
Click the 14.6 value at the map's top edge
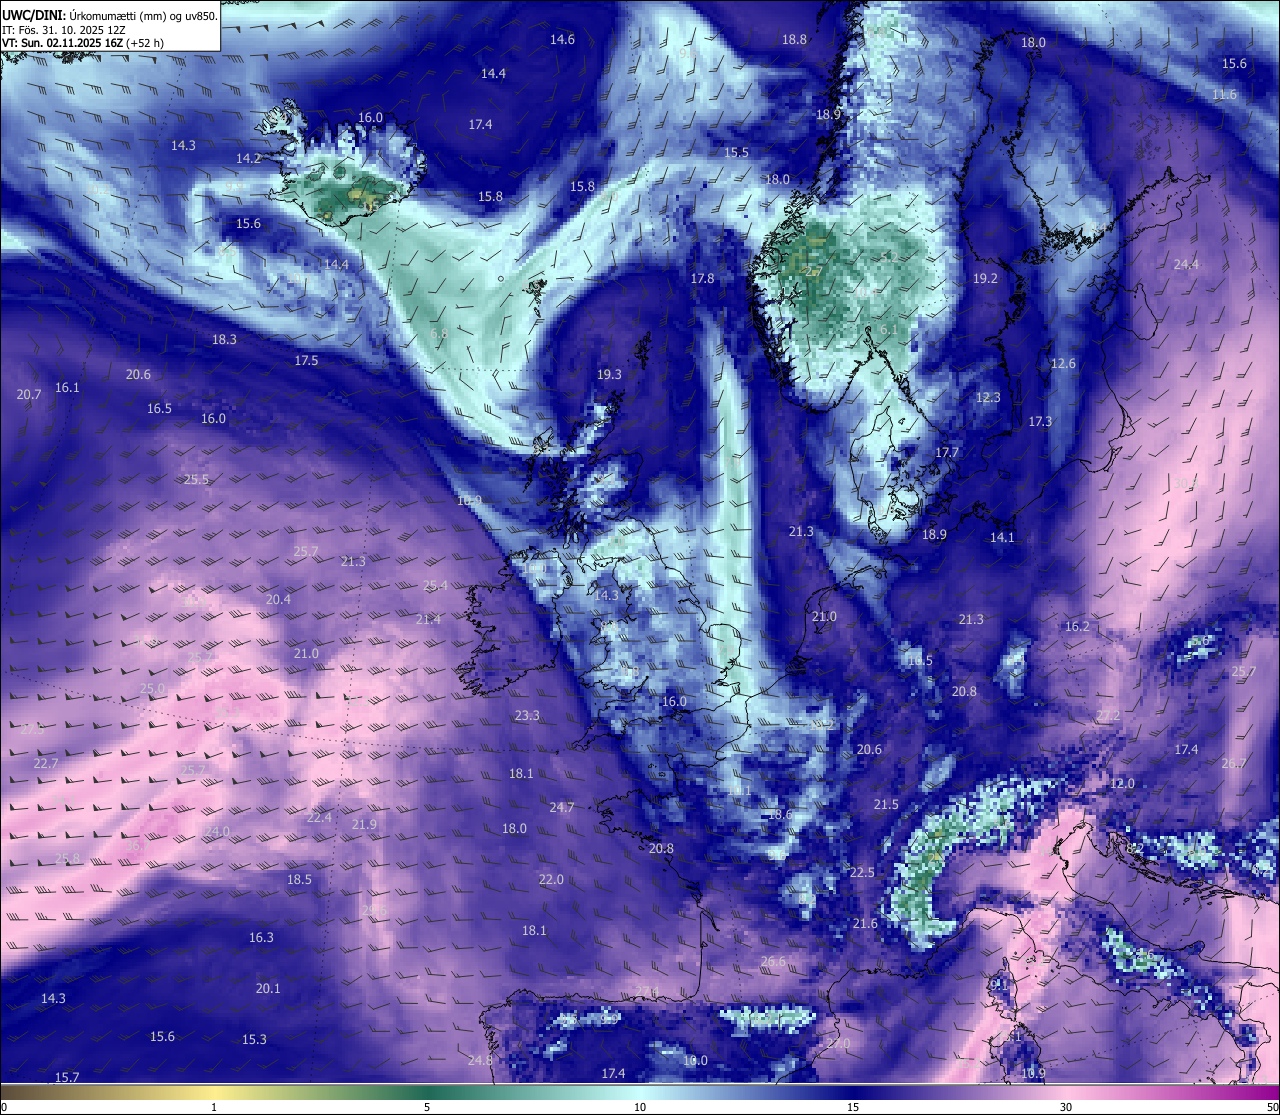(563, 40)
